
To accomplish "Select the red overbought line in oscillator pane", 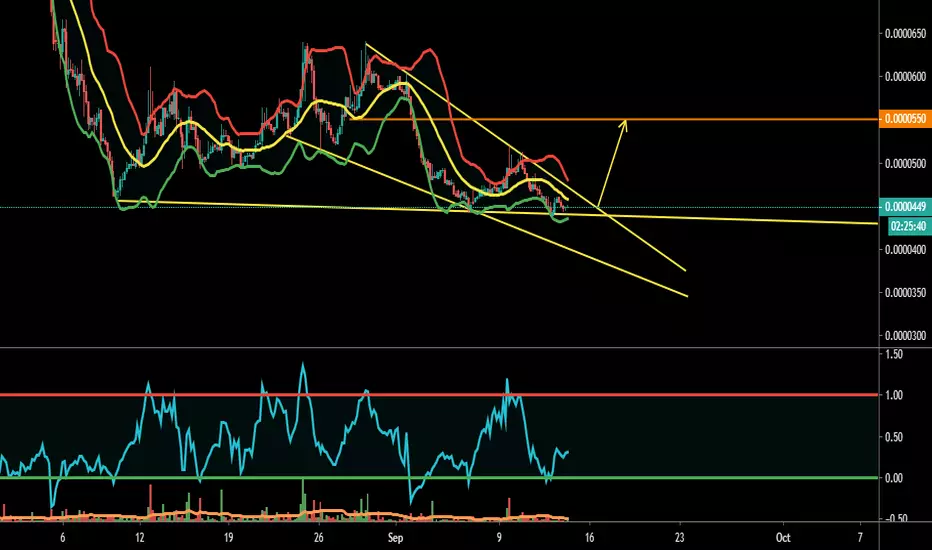I will [x=439, y=395].
